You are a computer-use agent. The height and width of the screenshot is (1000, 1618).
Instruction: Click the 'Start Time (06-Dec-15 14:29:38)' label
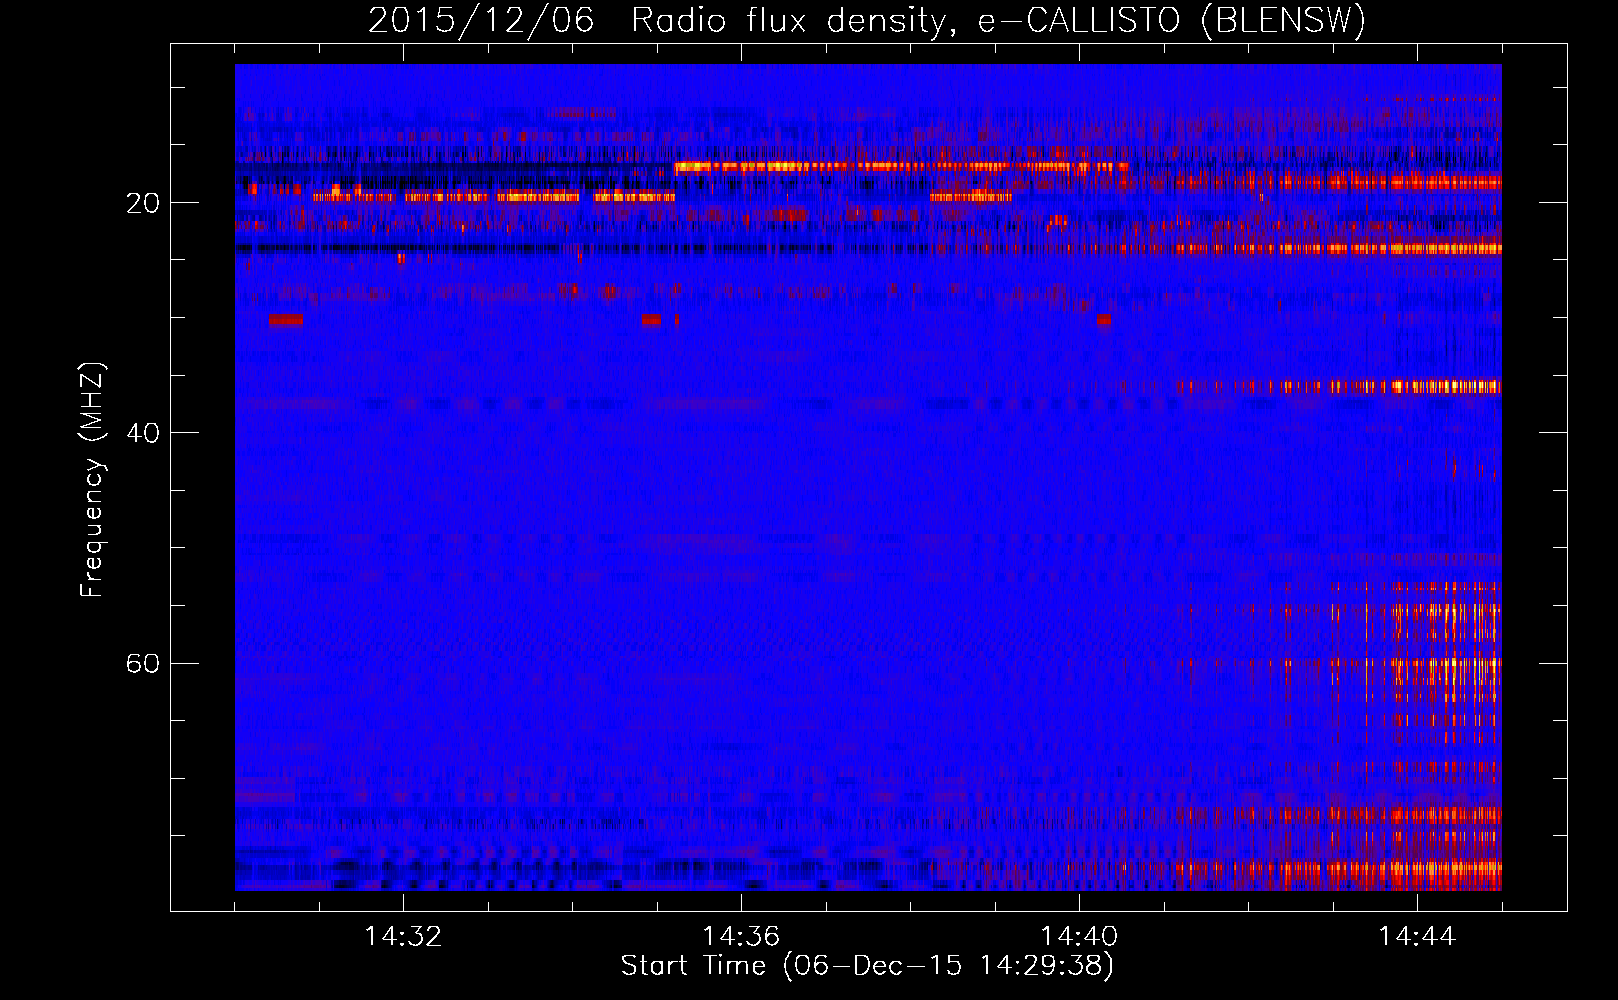867,966
